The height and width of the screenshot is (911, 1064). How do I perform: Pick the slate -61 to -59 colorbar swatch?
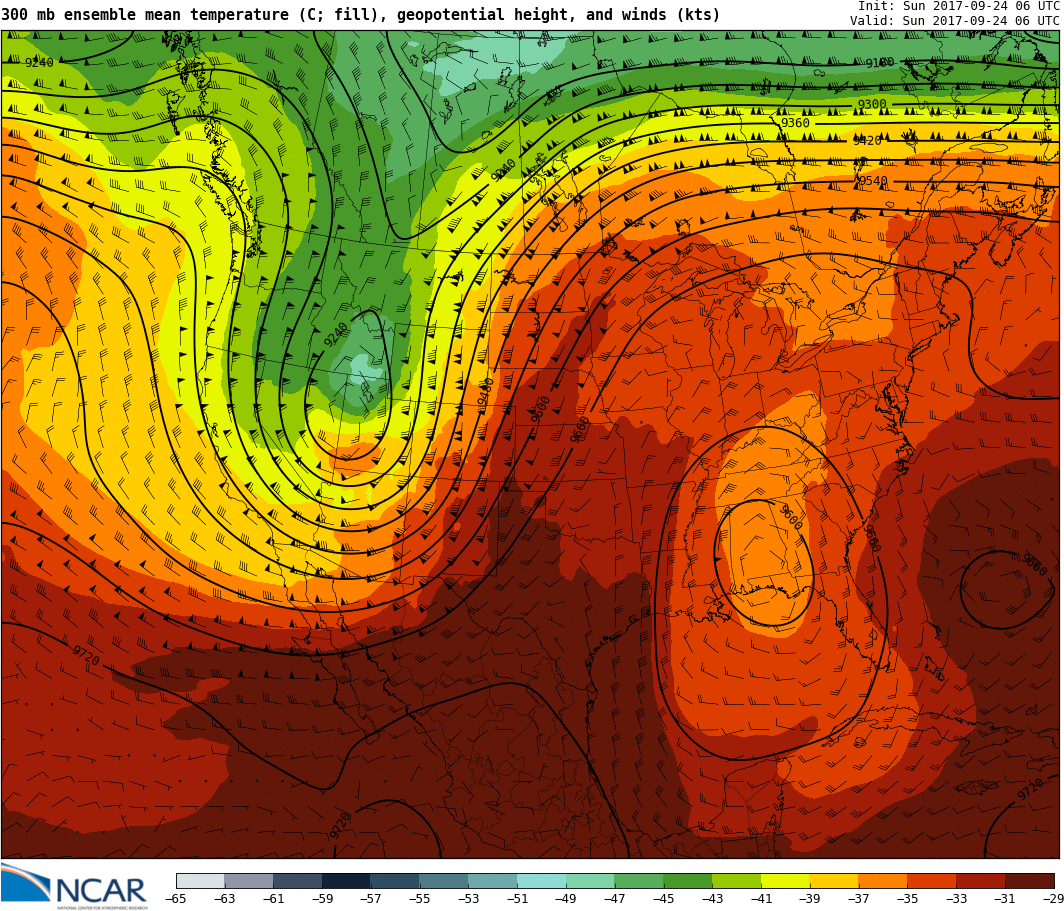(298, 880)
